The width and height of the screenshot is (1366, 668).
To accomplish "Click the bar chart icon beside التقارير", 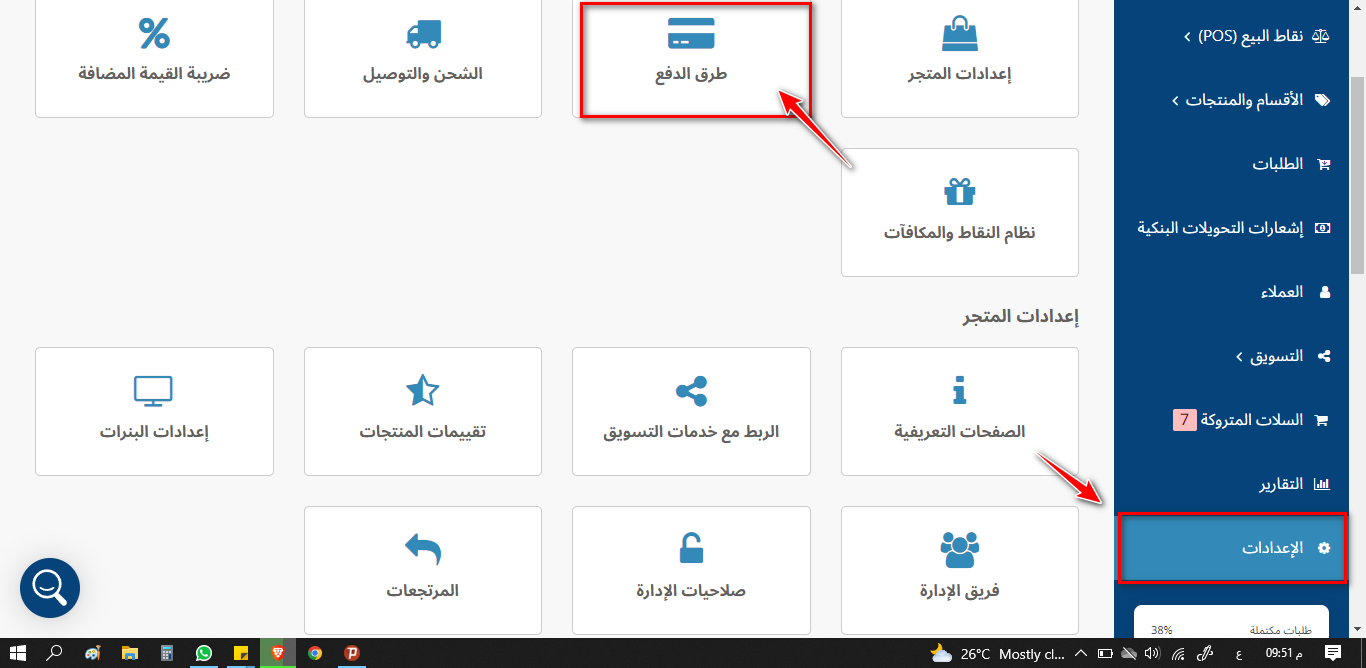I will (1322, 484).
